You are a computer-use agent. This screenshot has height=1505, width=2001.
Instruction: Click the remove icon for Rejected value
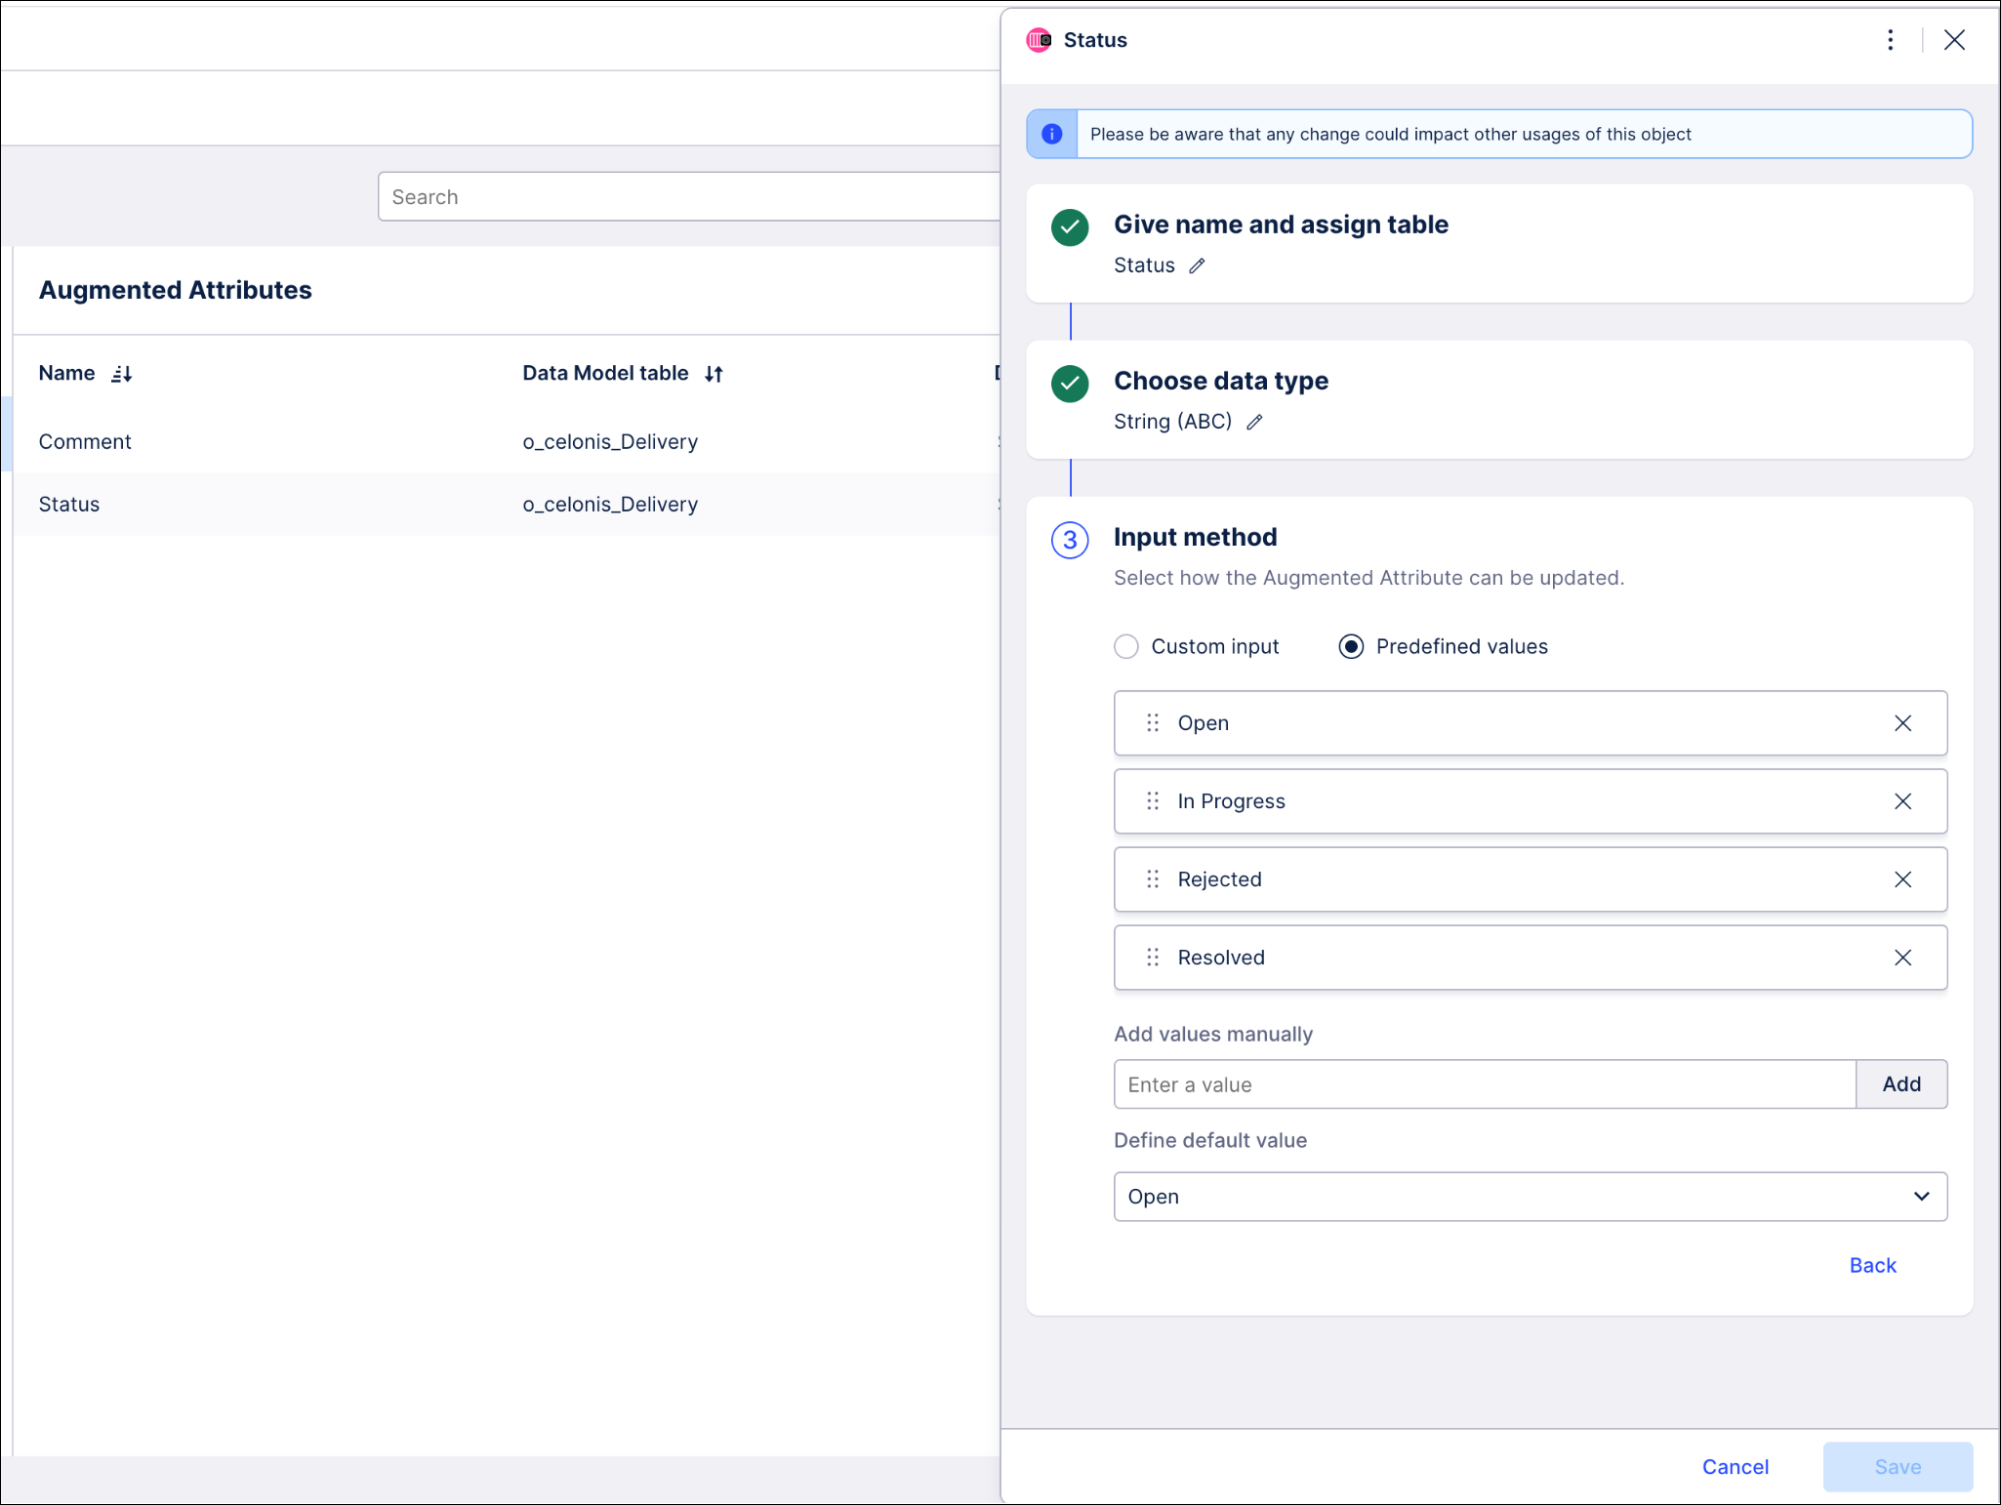click(x=1903, y=879)
